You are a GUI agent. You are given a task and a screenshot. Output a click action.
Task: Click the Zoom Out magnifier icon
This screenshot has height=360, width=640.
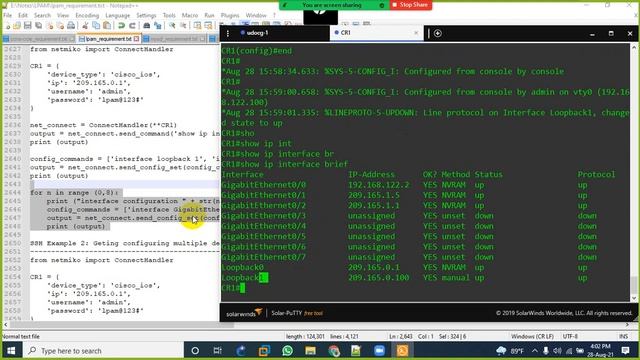pyautogui.click(x=183, y=26)
